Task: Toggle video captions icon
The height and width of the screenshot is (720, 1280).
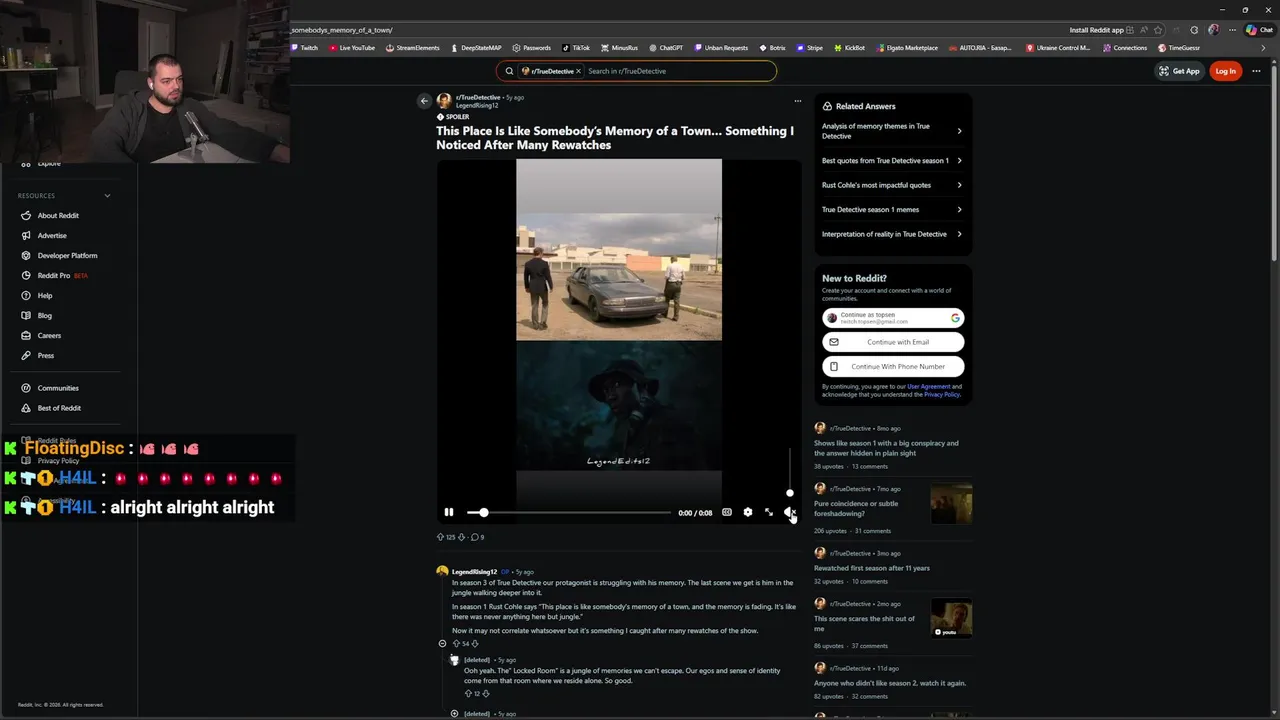Action: click(x=727, y=512)
